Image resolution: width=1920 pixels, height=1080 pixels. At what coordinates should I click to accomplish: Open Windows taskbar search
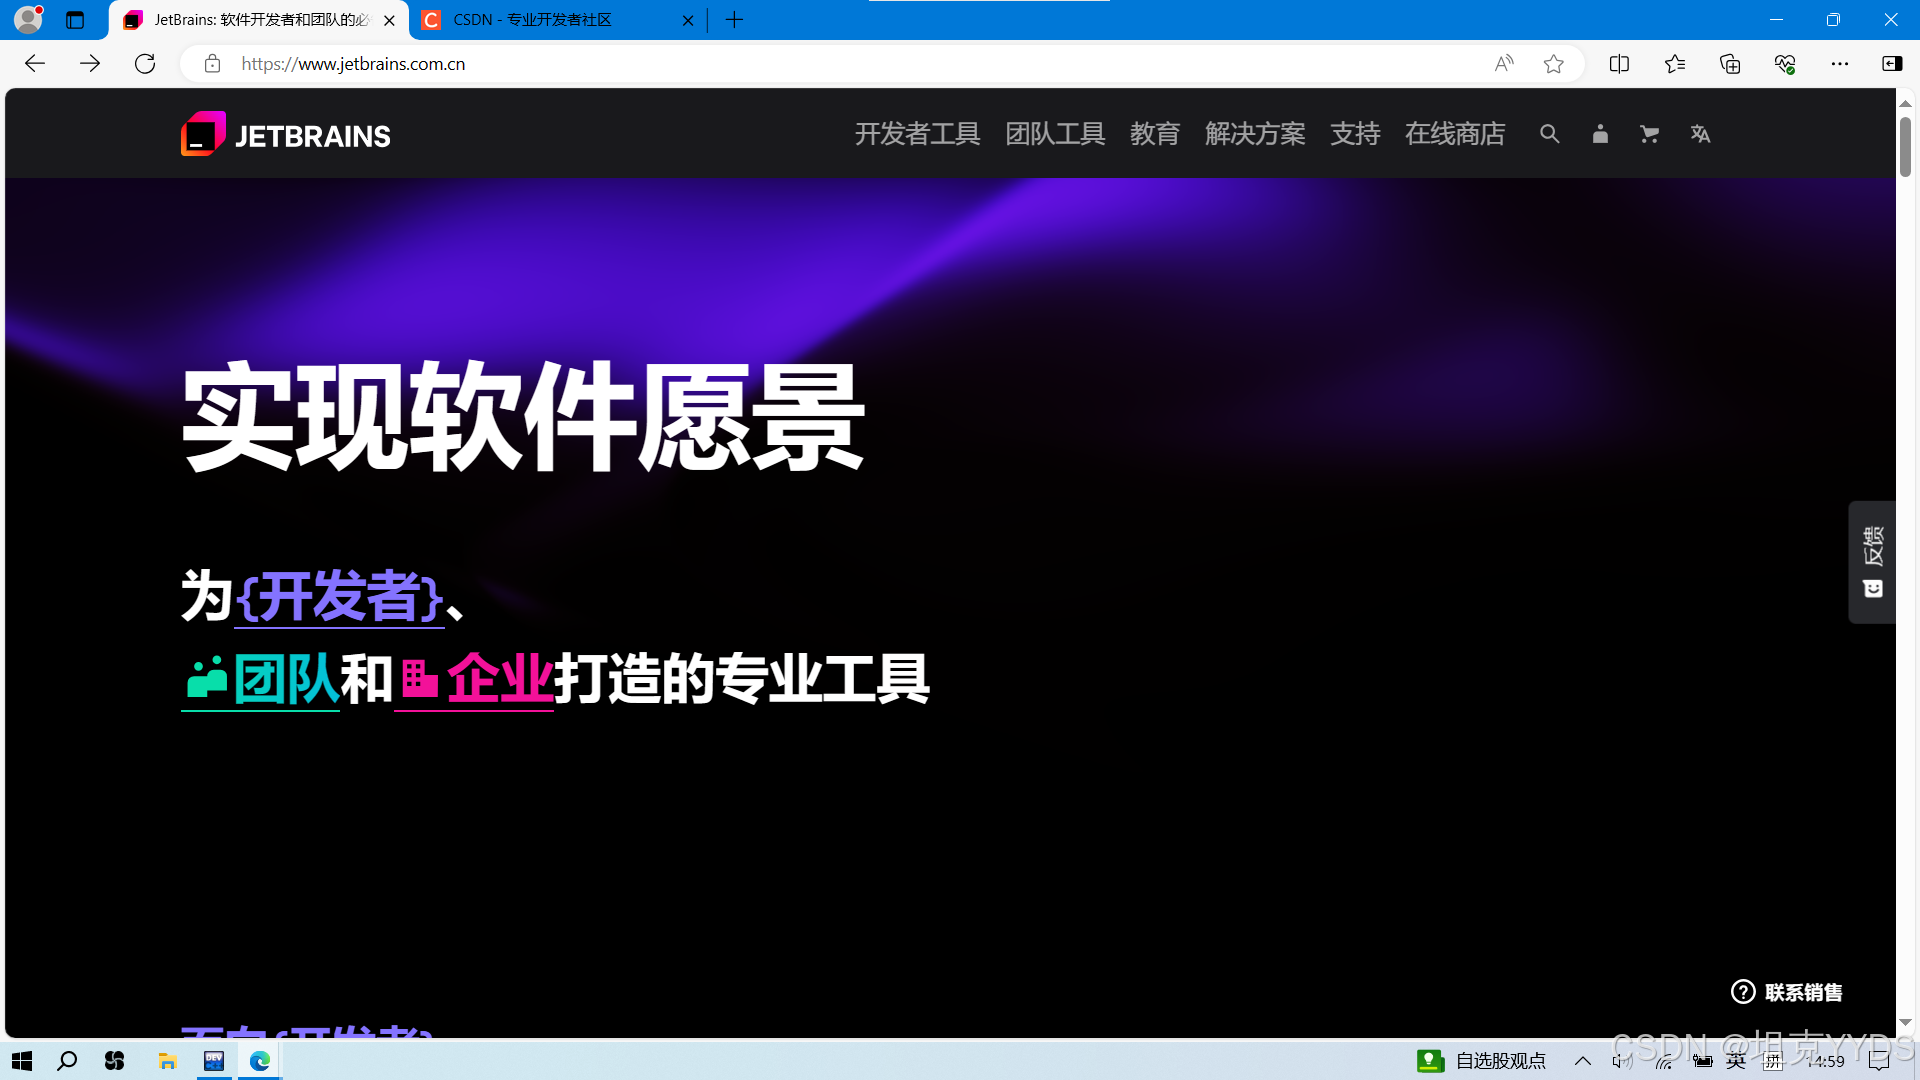click(x=67, y=1061)
